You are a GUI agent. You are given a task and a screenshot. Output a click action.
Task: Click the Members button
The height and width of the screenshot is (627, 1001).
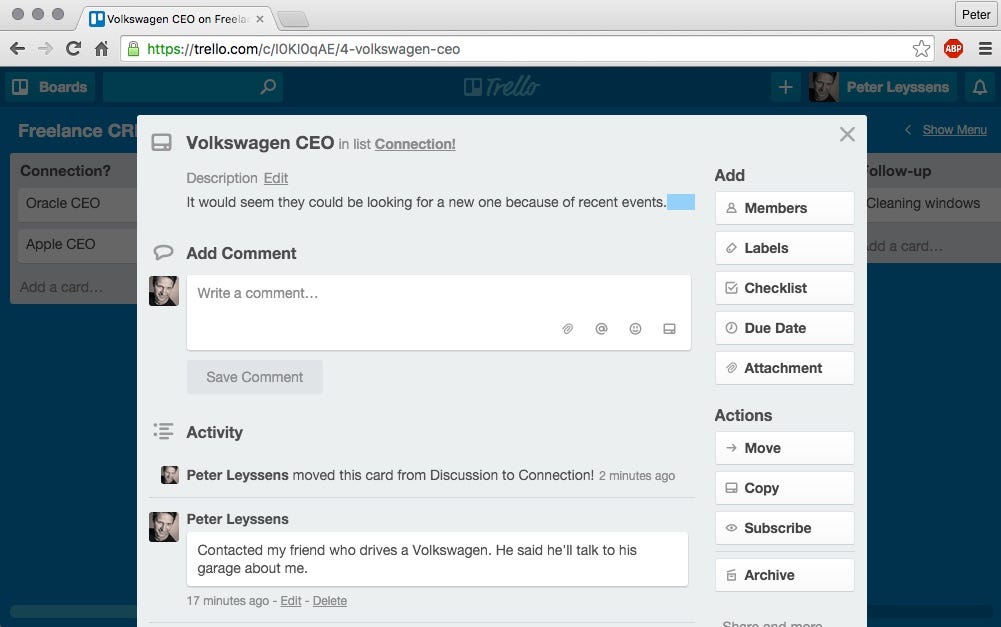785,208
